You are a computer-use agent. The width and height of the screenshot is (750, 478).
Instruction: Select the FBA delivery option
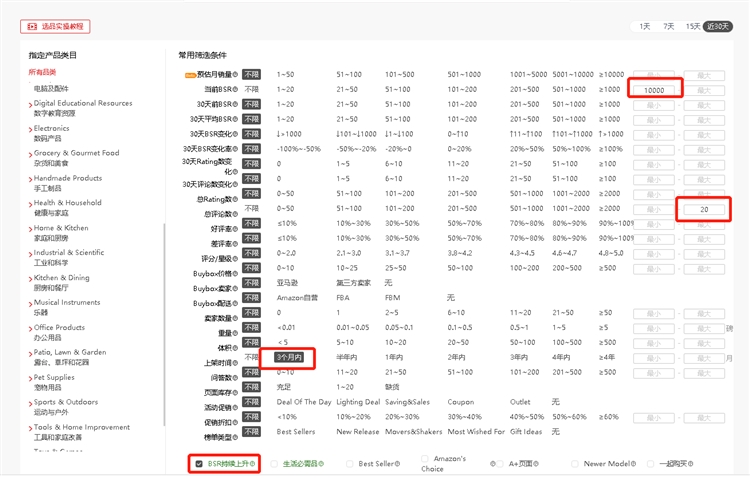click(x=343, y=298)
